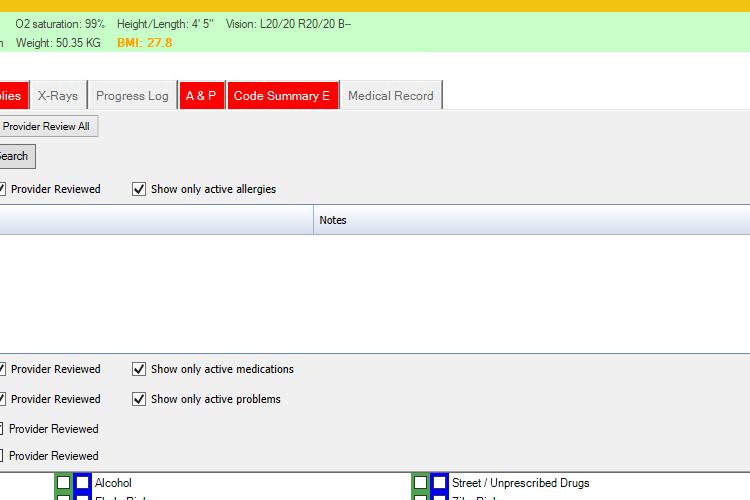
Task: Click the O2 saturation: 99% reading
Action: pos(60,24)
